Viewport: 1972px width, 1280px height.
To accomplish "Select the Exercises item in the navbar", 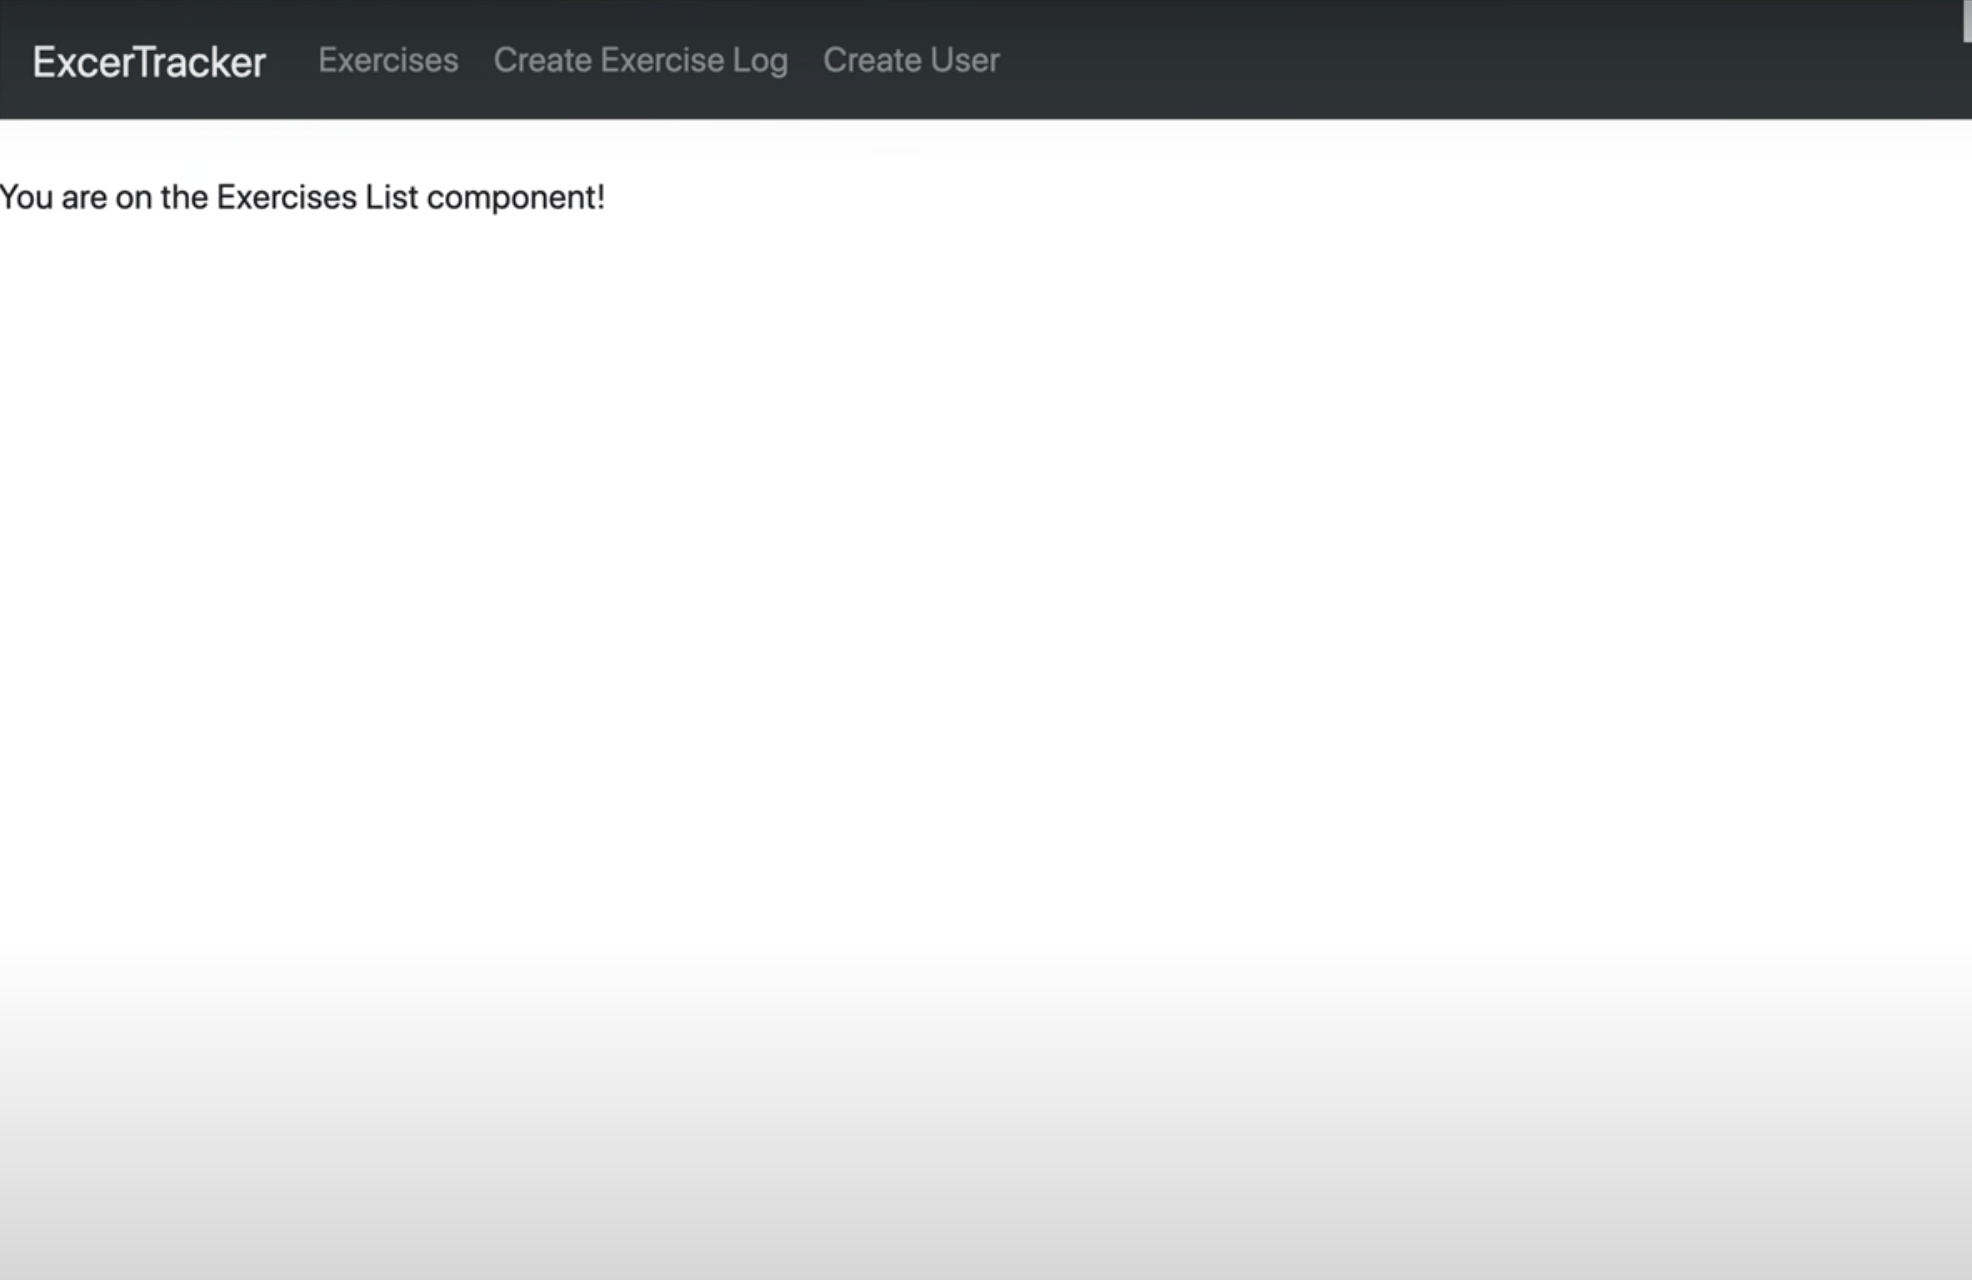I will [388, 60].
